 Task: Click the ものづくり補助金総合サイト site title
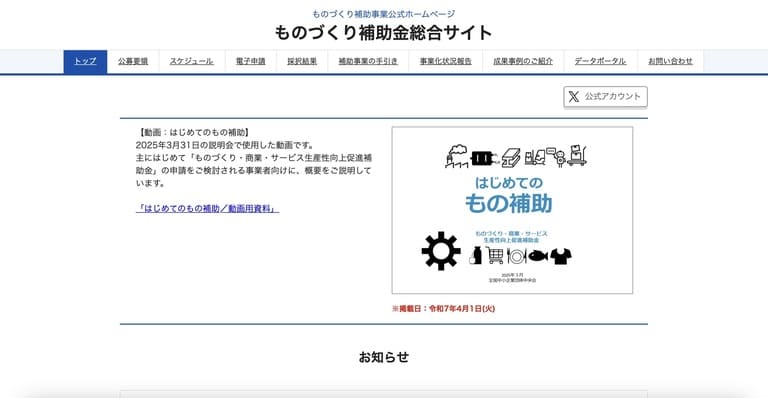tap(384, 33)
